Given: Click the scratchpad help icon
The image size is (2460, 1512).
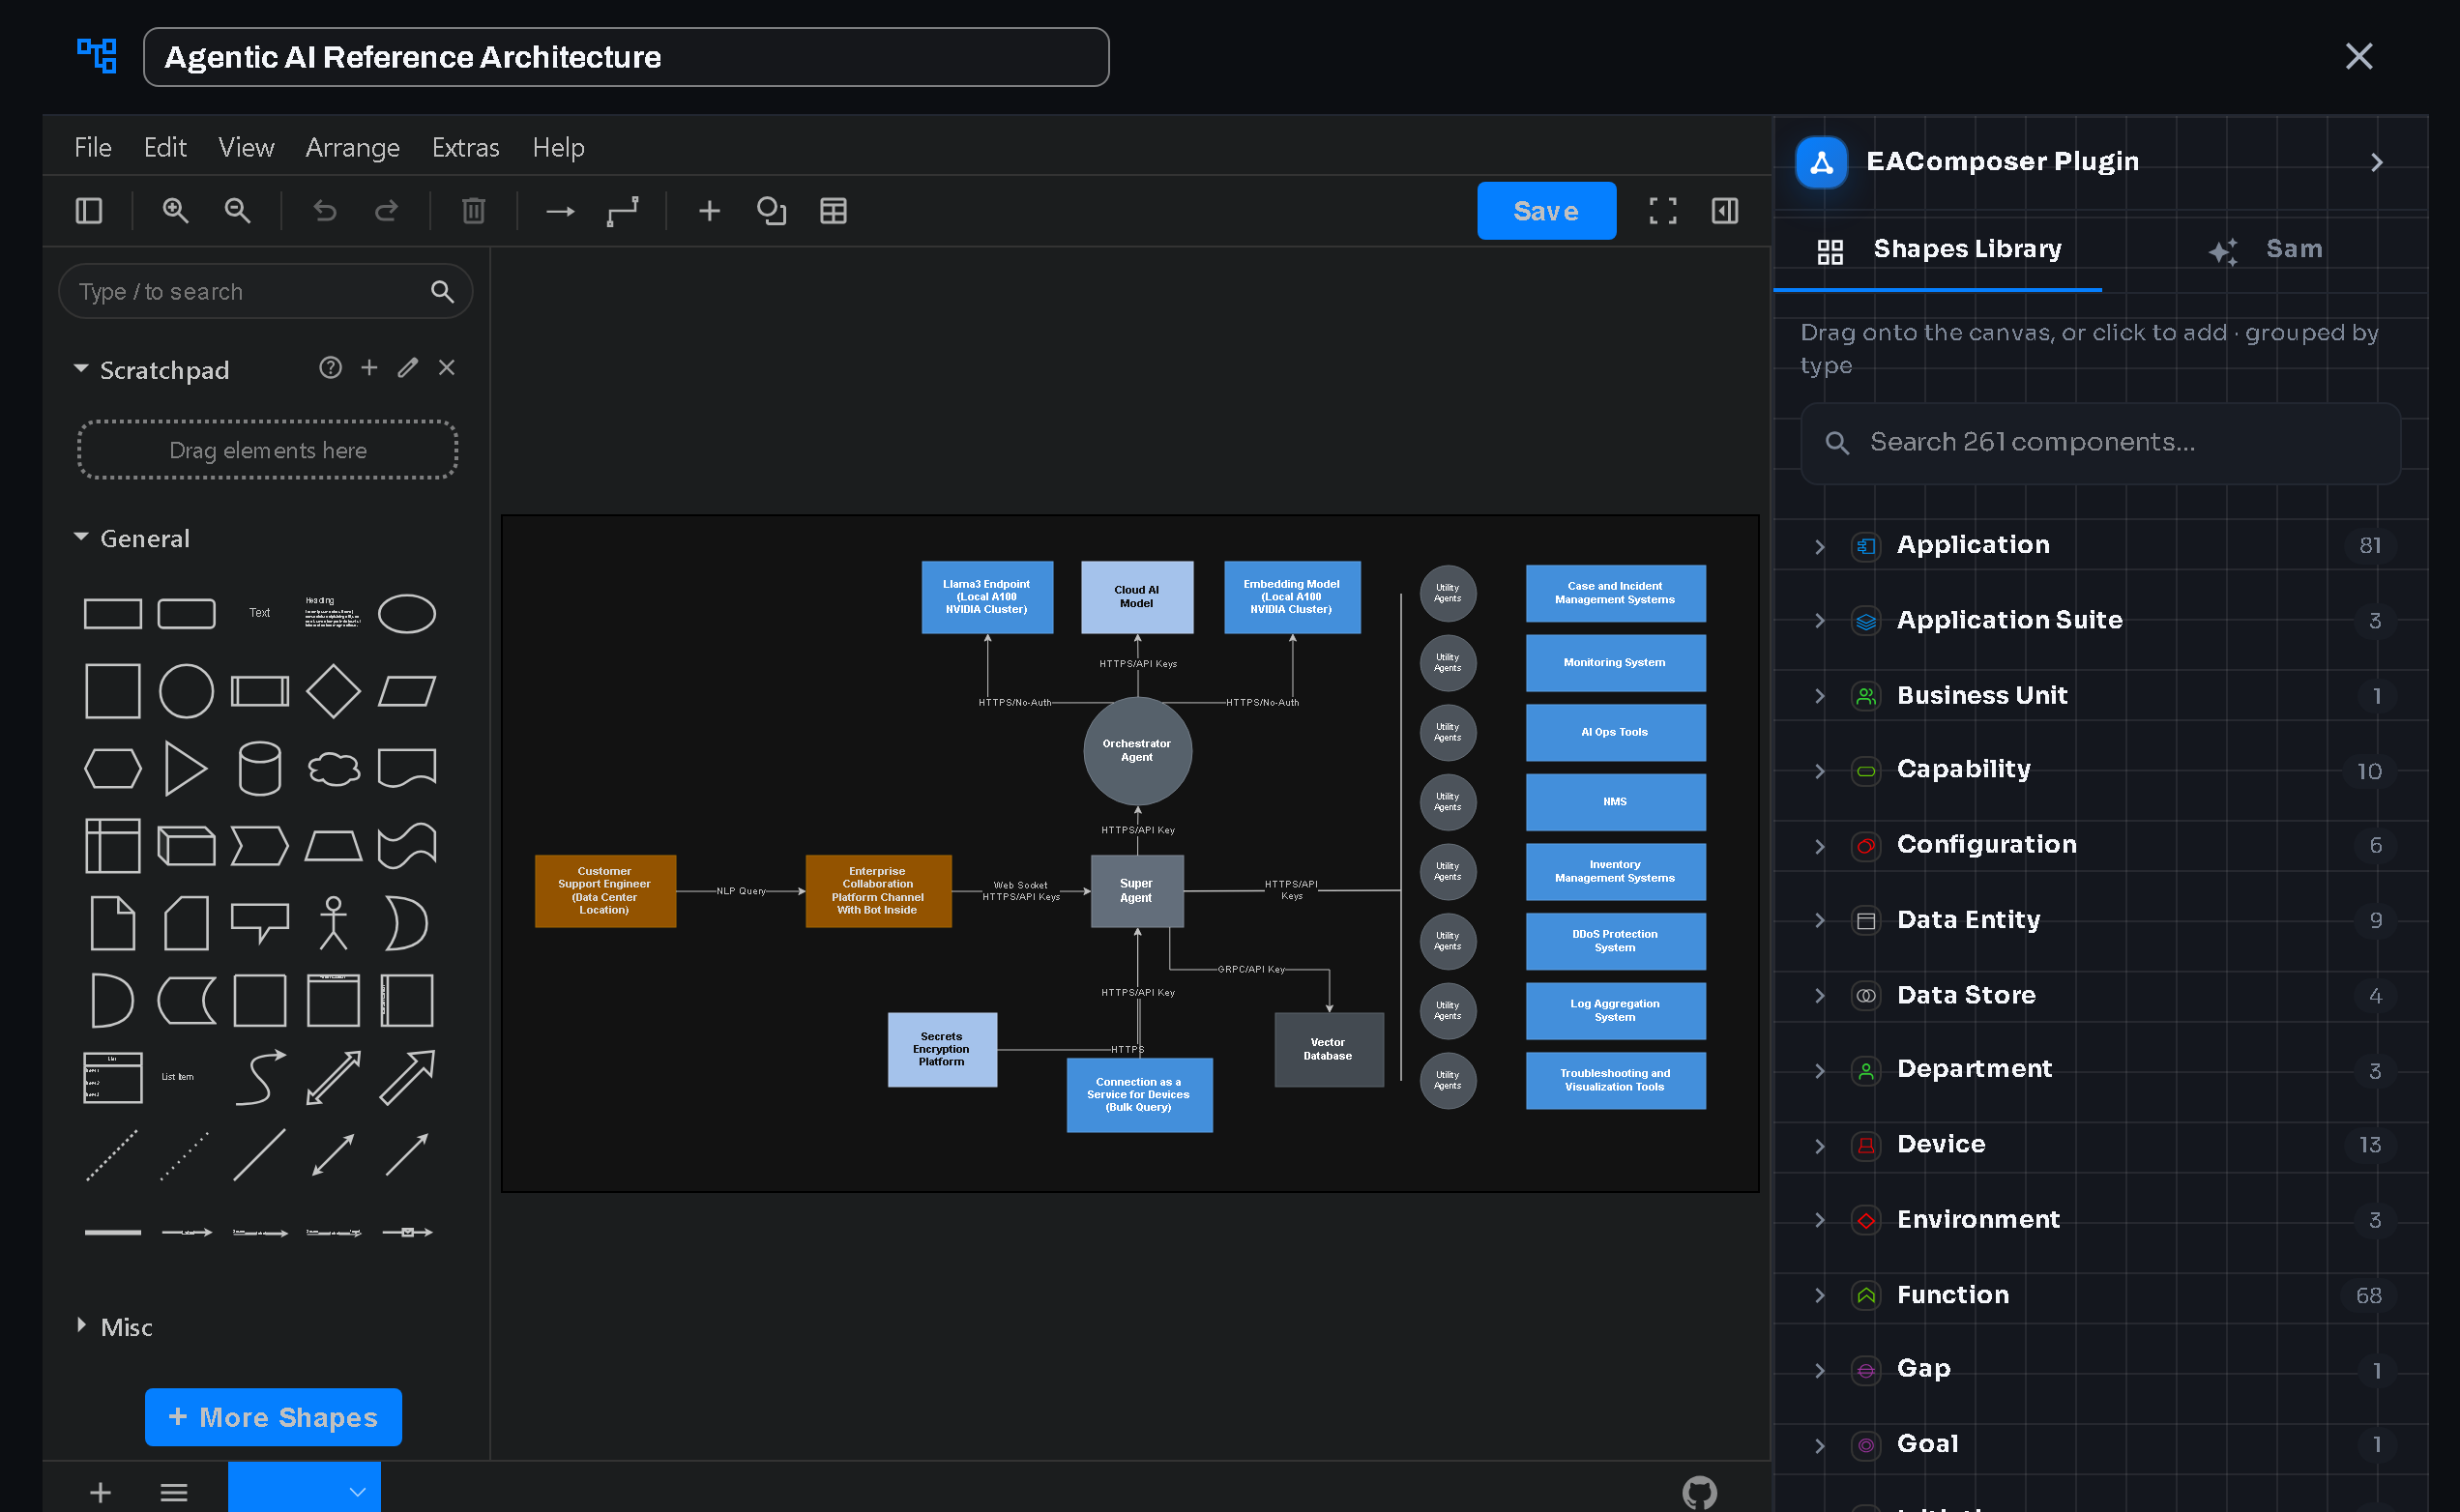Looking at the screenshot, I should point(330,368).
